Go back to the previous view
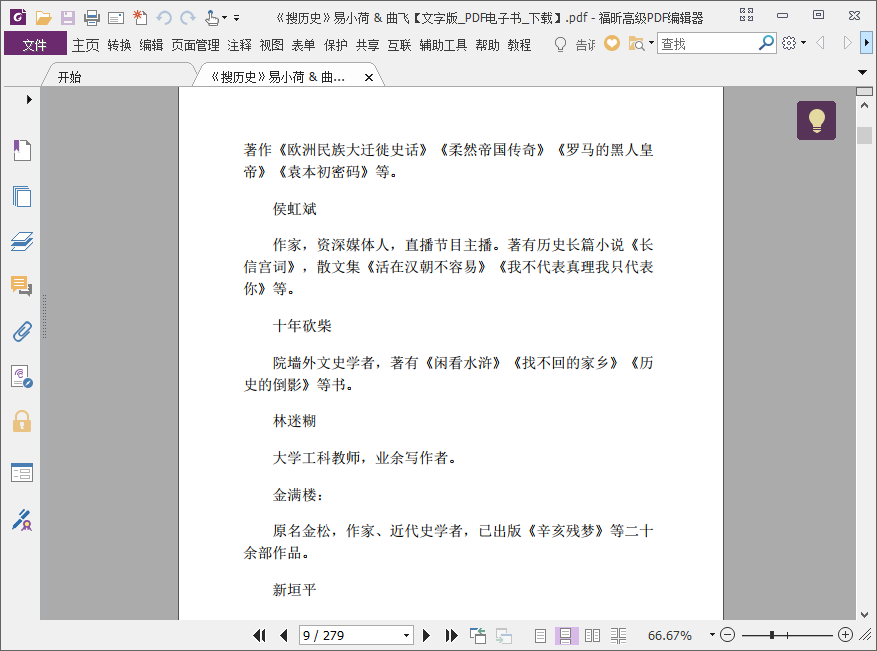The height and width of the screenshot is (651, 877). tap(478, 635)
